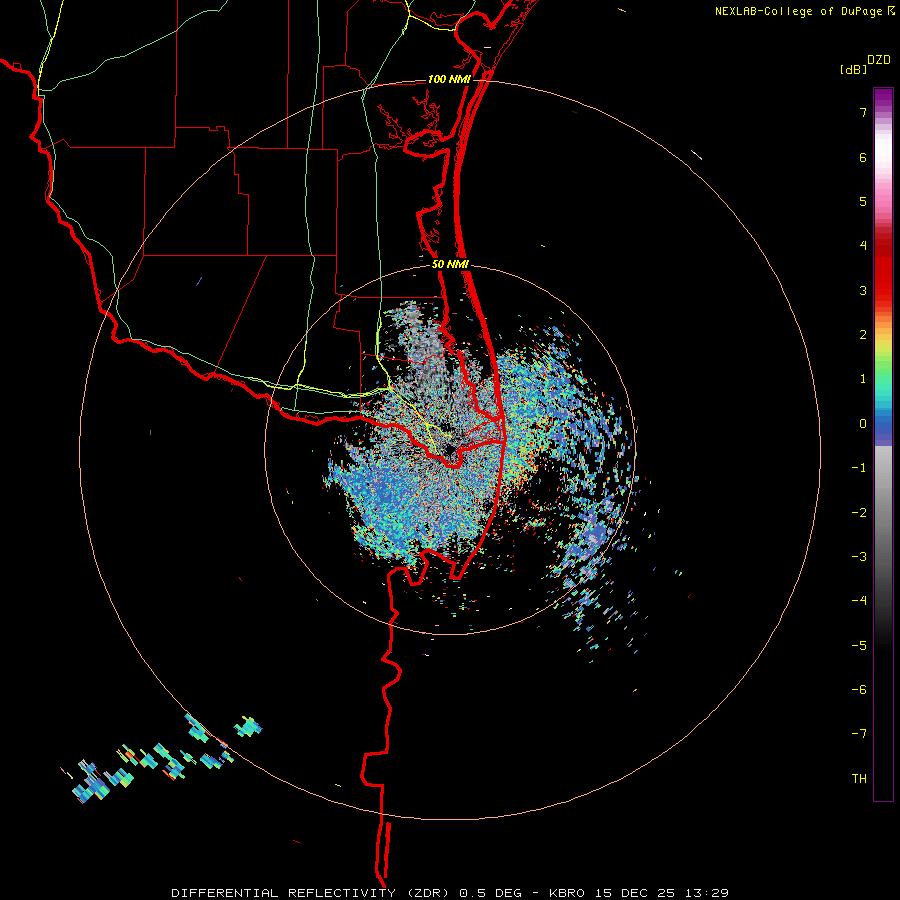900x900 pixels.
Task: Click the 3 value on color scale
Action: tap(863, 290)
